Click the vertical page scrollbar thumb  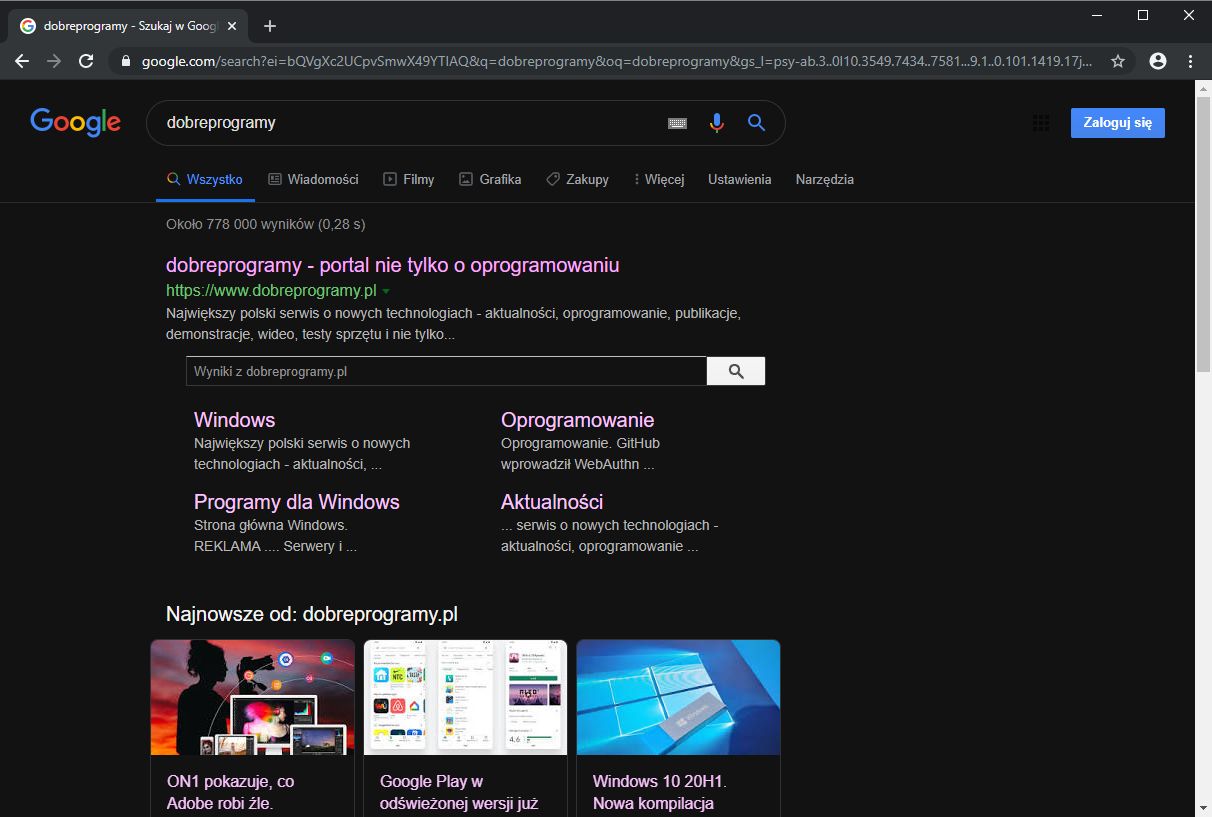[x=1204, y=234]
